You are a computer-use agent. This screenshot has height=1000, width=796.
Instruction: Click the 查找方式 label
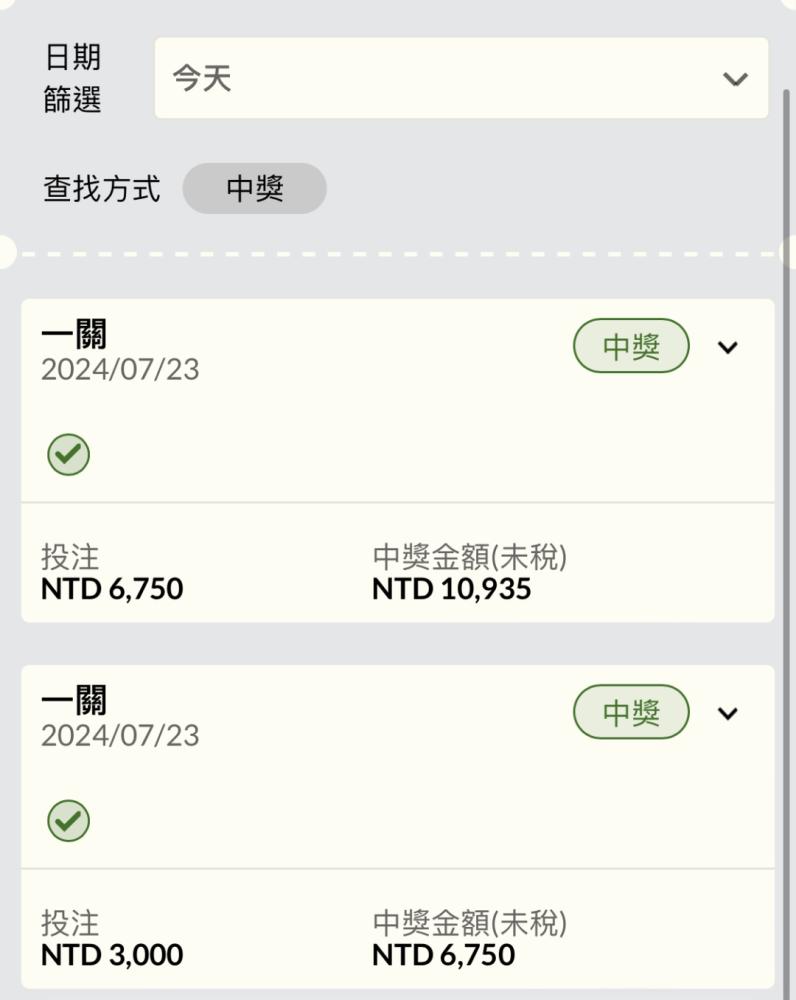pyautogui.click(x=101, y=189)
